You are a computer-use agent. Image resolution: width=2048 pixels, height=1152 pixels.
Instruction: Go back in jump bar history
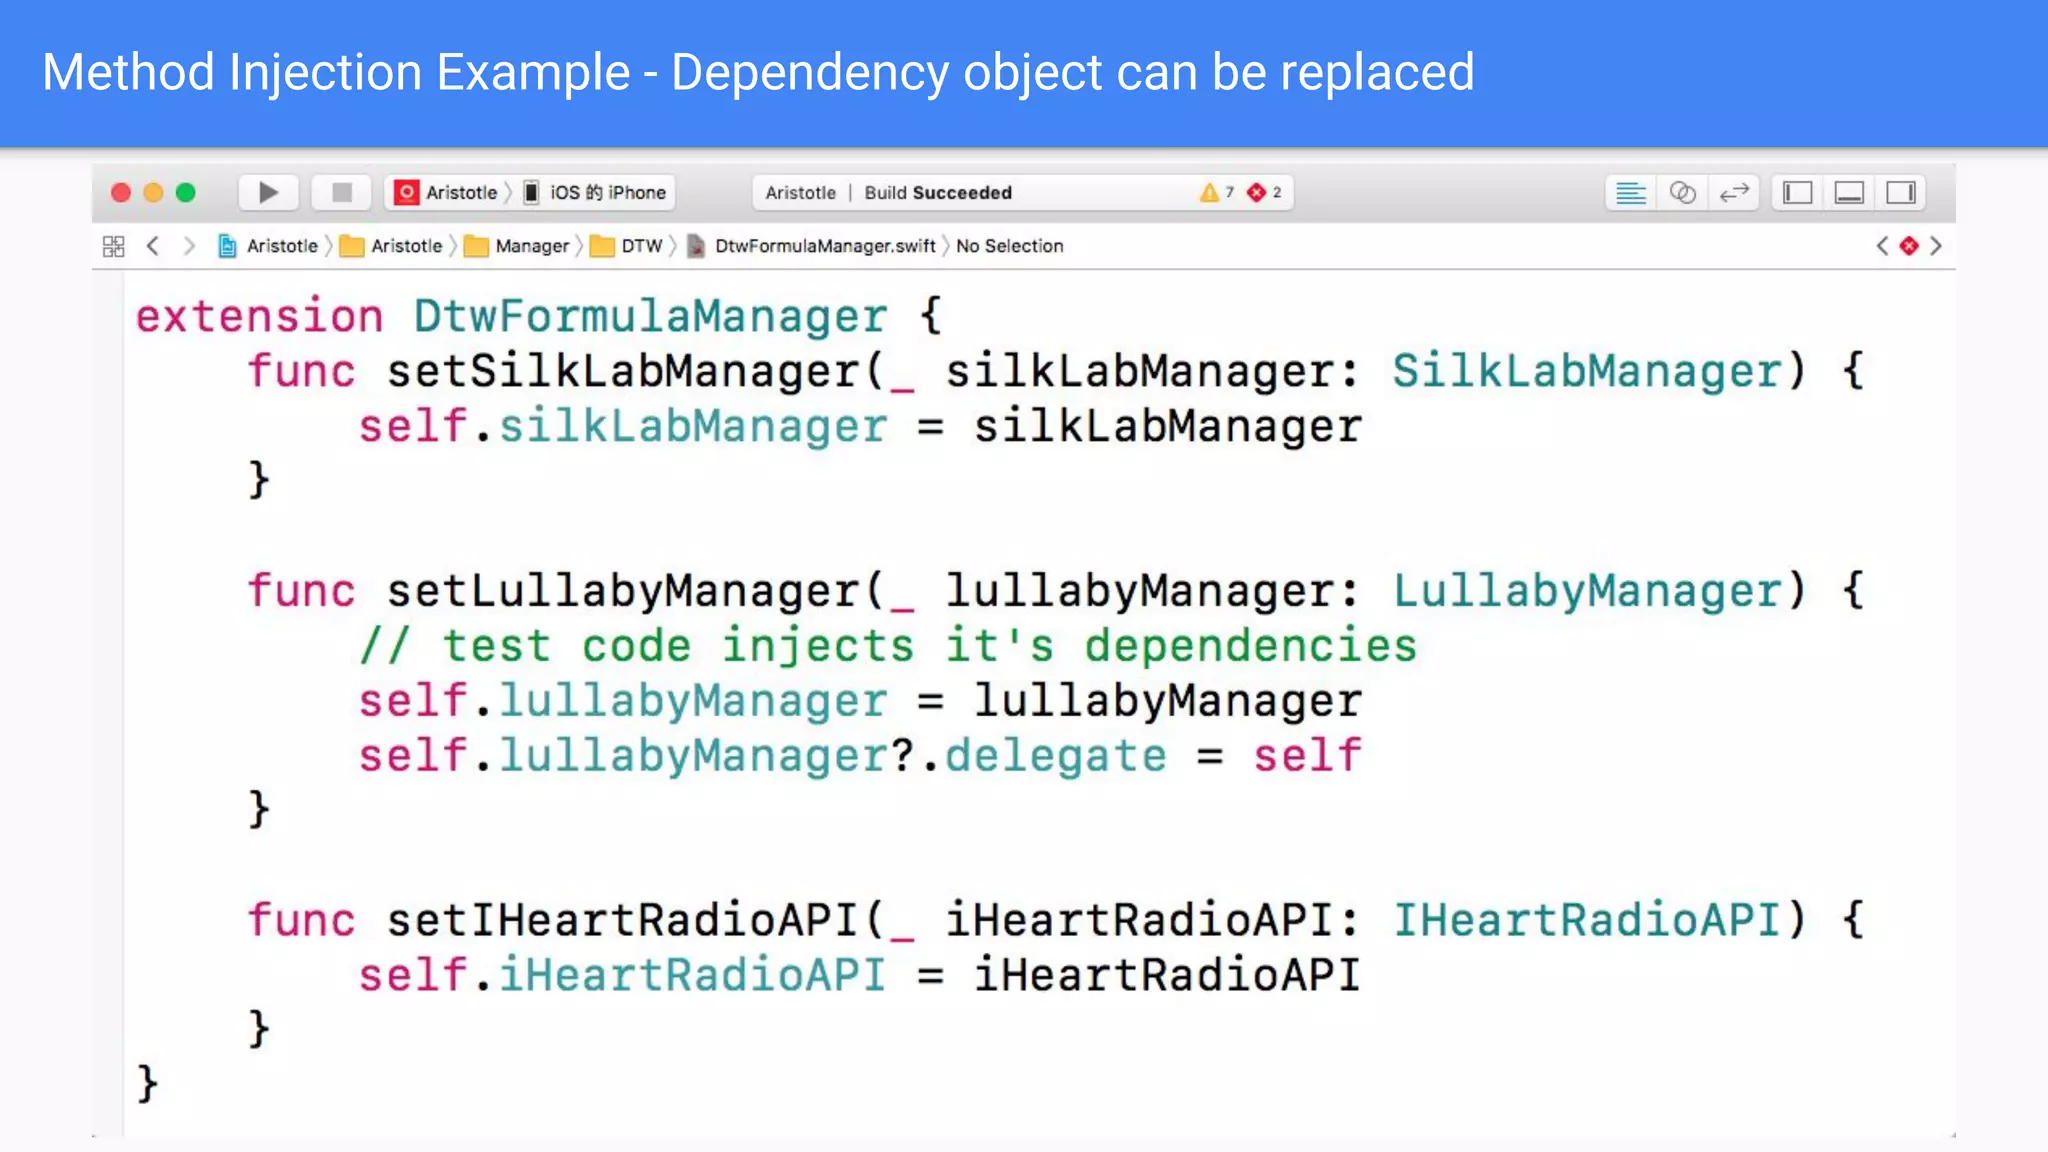(x=153, y=246)
